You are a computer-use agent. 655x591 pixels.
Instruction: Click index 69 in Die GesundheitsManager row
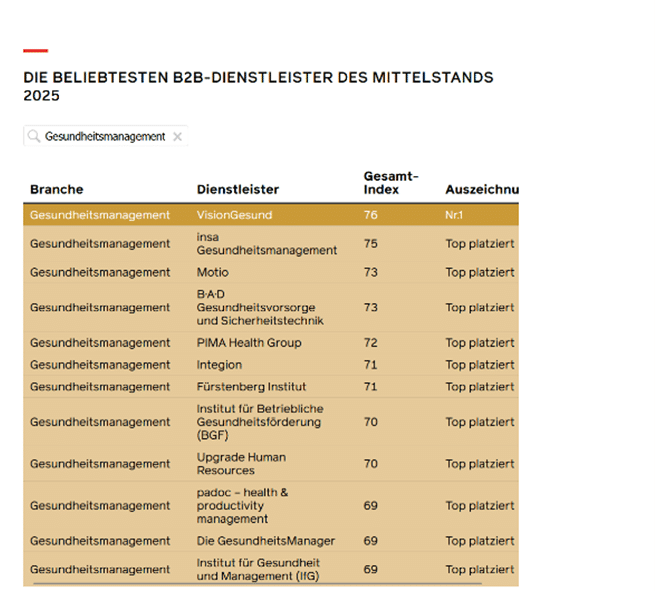pos(371,541)
